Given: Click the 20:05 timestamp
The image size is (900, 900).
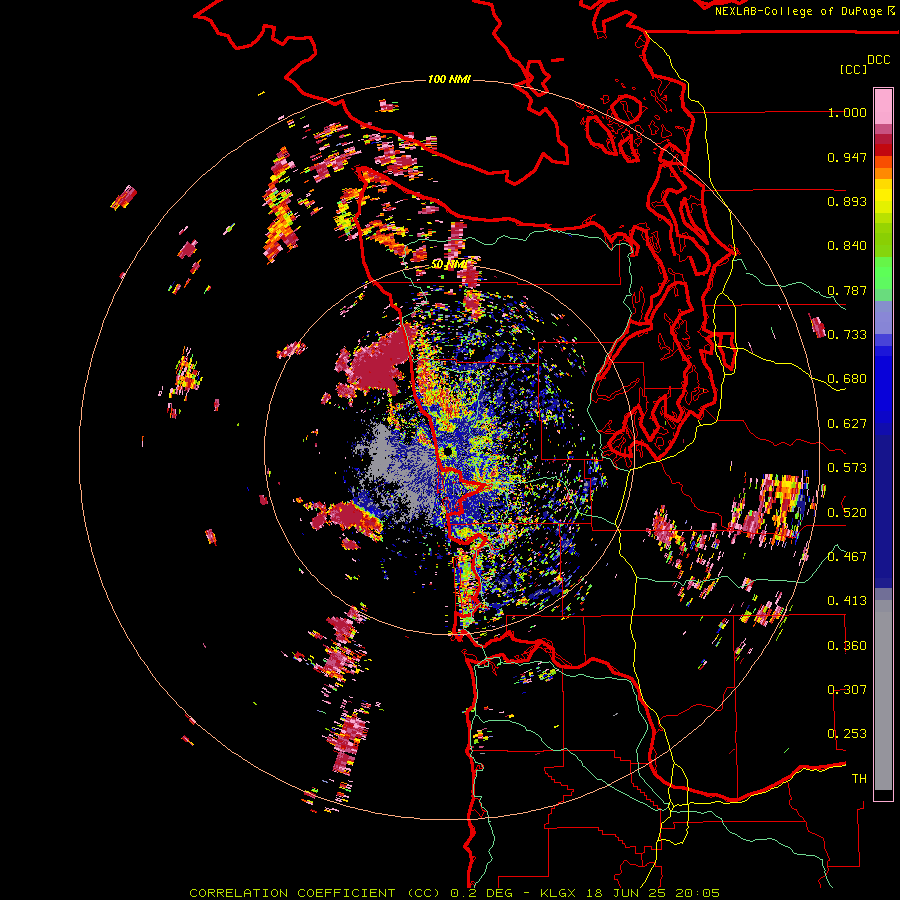Looking at the screenshot, I should tap(697, 893).
